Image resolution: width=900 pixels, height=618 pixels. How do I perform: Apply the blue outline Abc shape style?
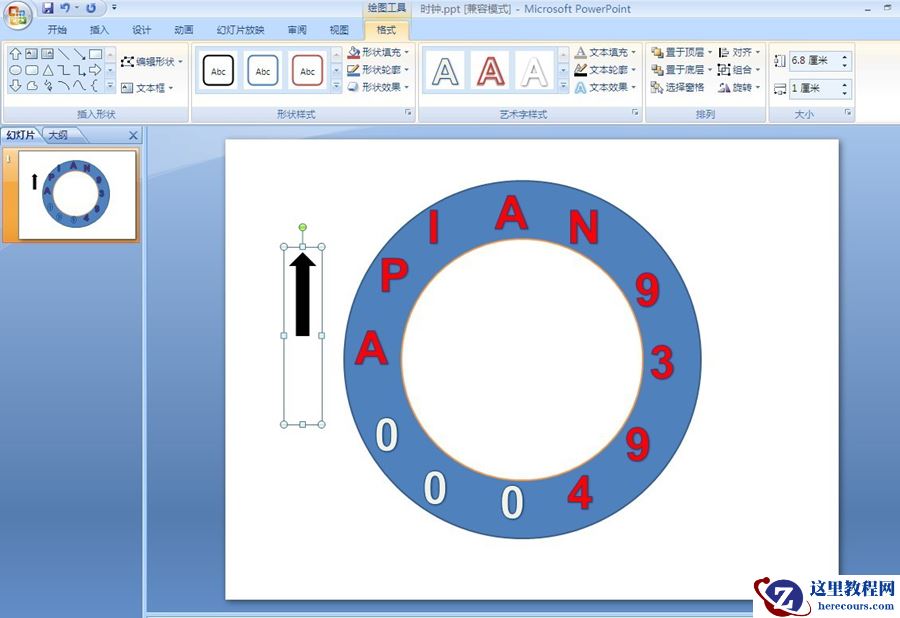pyautogui.click(x=263, y=71)
